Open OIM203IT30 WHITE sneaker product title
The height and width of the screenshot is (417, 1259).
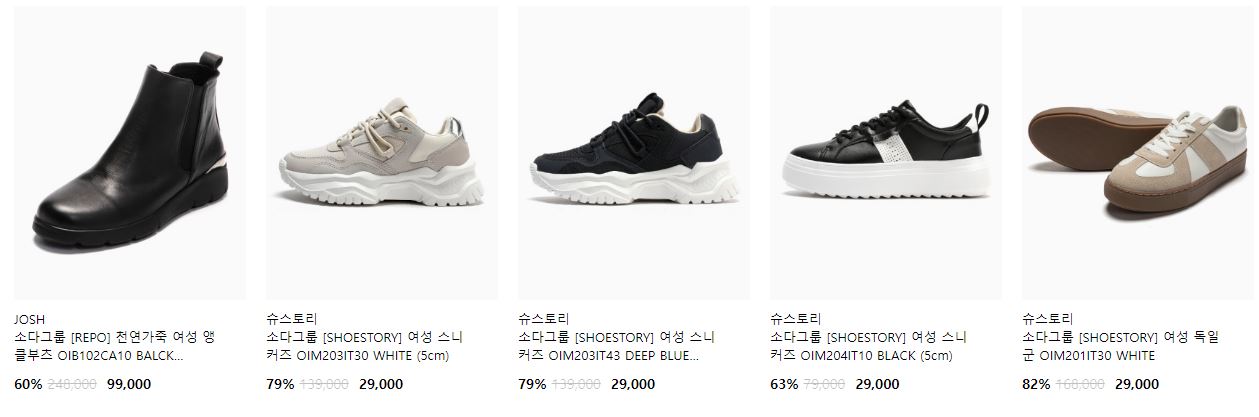[365, 346]
